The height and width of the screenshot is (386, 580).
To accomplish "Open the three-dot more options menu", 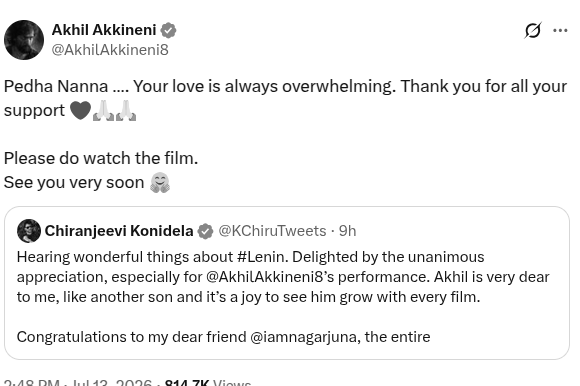I will [560, 30].
